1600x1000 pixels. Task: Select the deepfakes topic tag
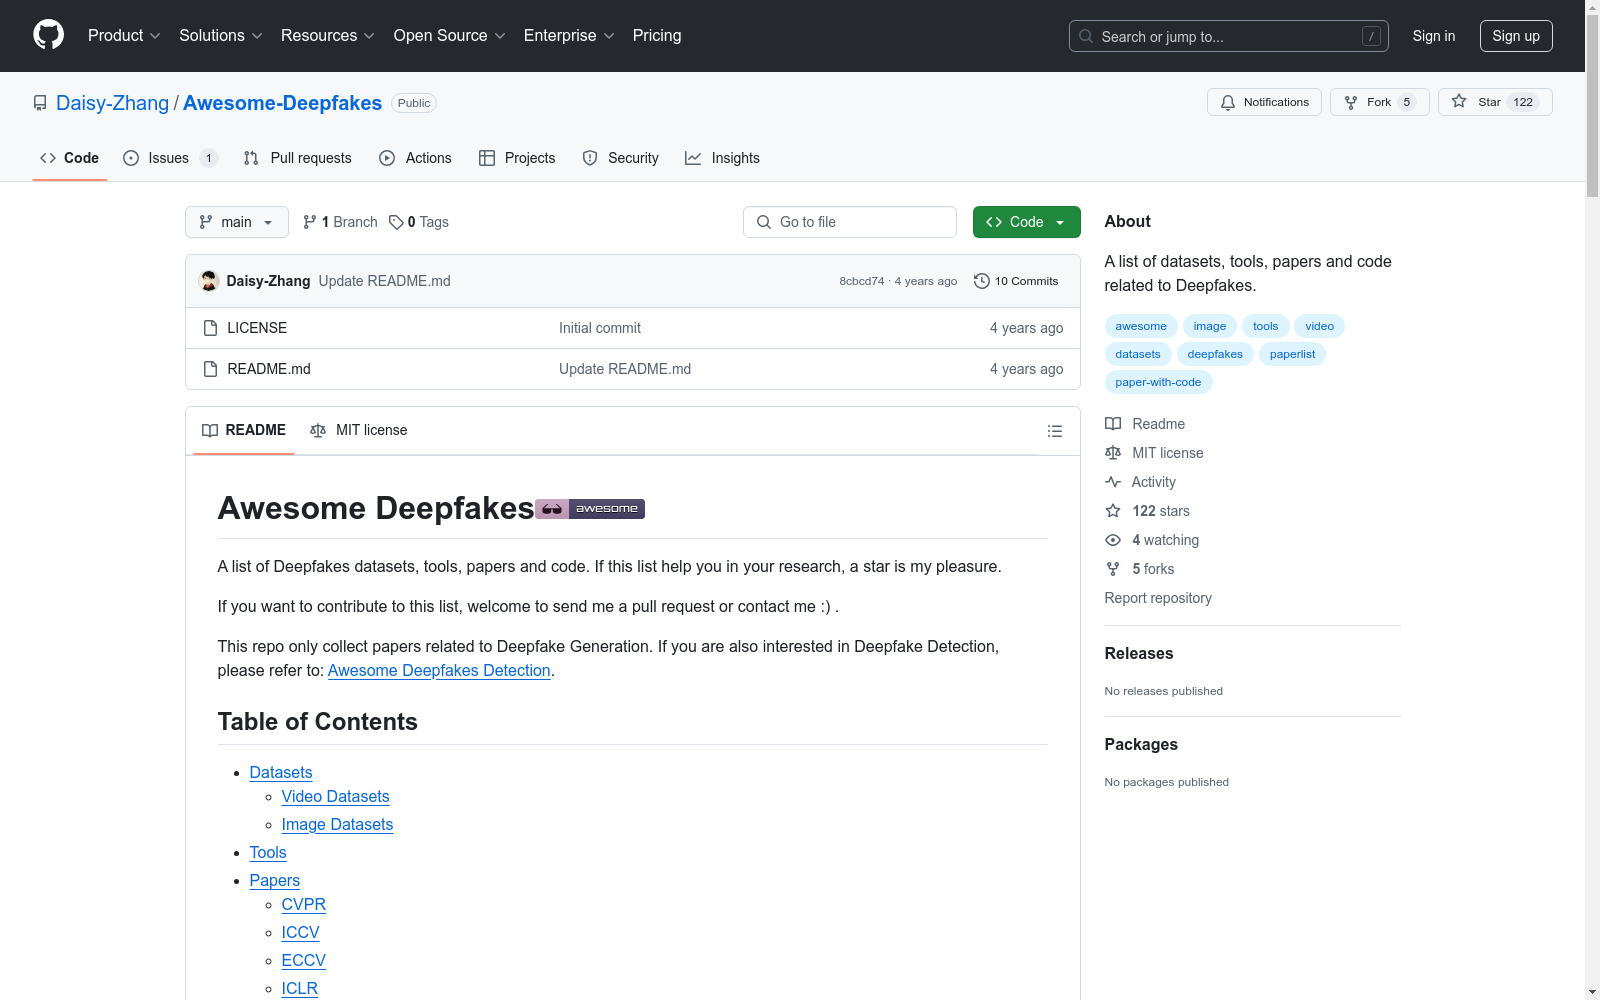click(x=1215, y=354)
